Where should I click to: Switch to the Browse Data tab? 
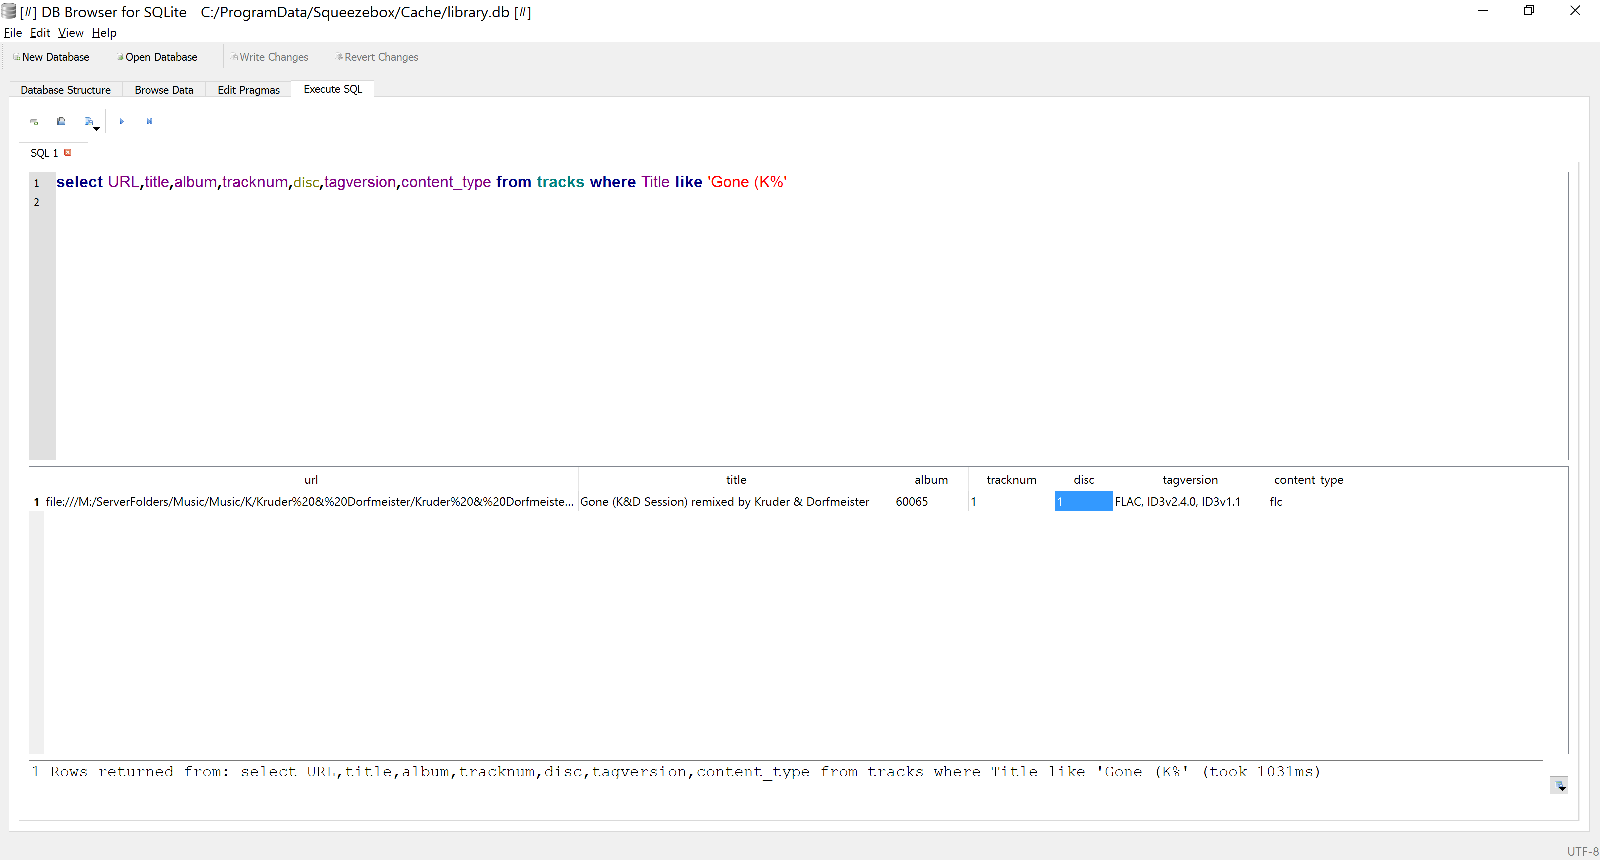(164, 90)
